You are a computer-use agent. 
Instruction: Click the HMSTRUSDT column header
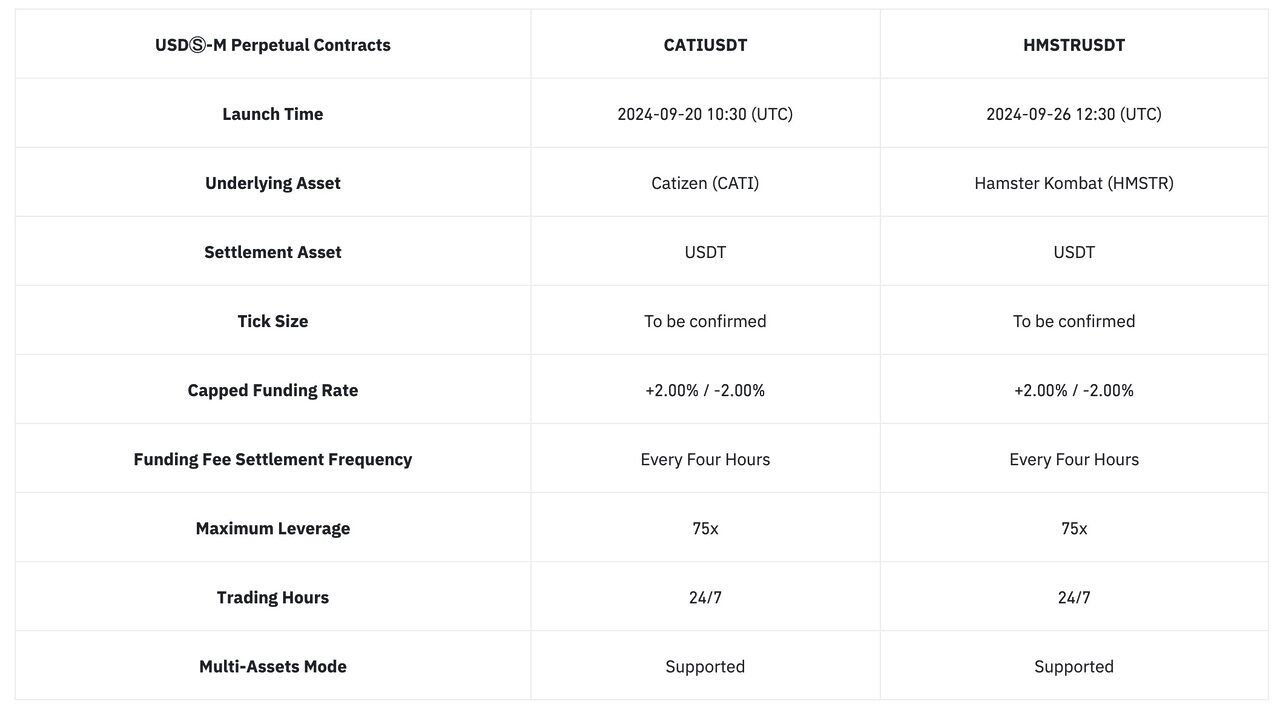coord(1074,45)
